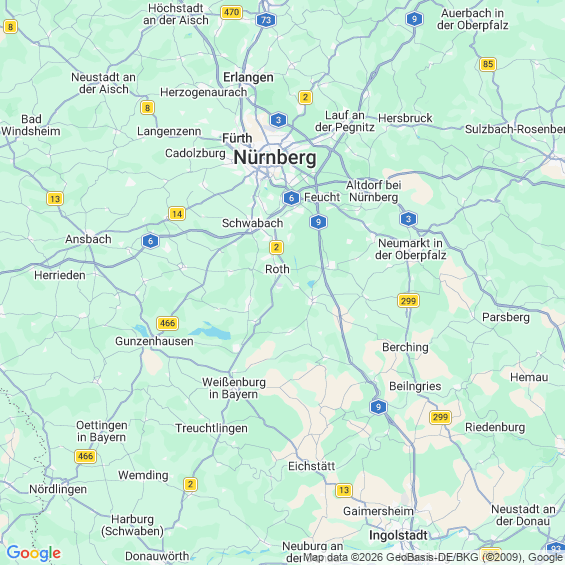The height and width of the screenshot is (565, 565).
Task: Click the Gunzenhausen town label
Action: (x=154, y=341)
